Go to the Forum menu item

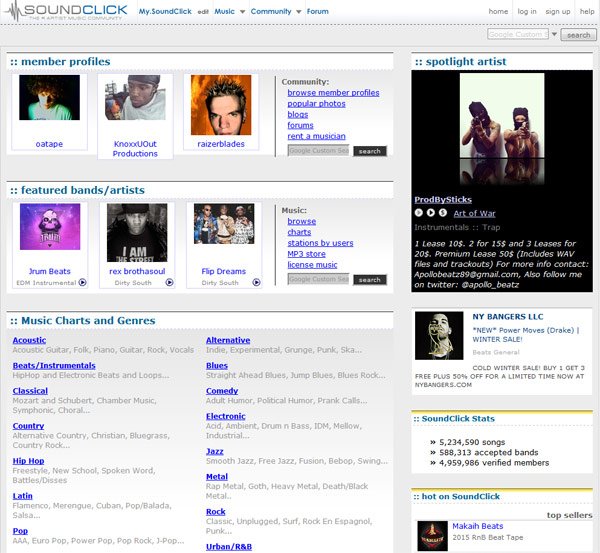318,11
